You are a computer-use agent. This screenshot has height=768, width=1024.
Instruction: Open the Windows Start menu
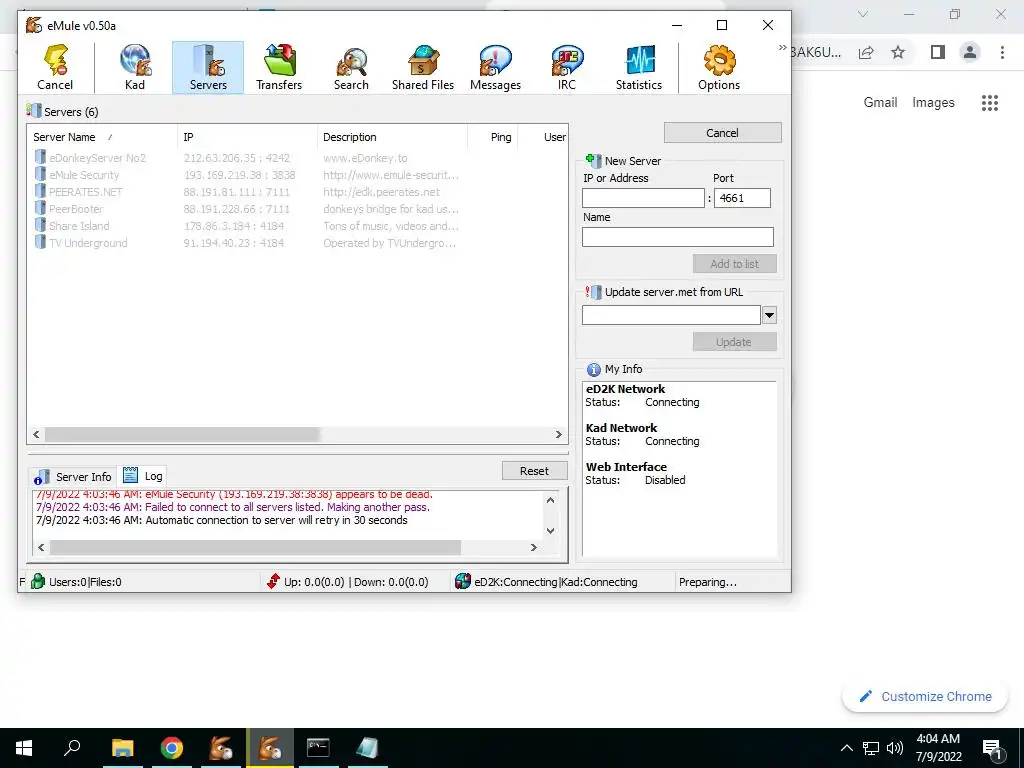click(x=24, y=748)
